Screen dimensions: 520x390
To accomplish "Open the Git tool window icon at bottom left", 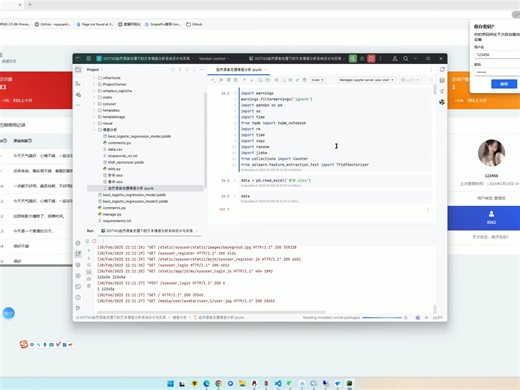I will pos(78,308).
